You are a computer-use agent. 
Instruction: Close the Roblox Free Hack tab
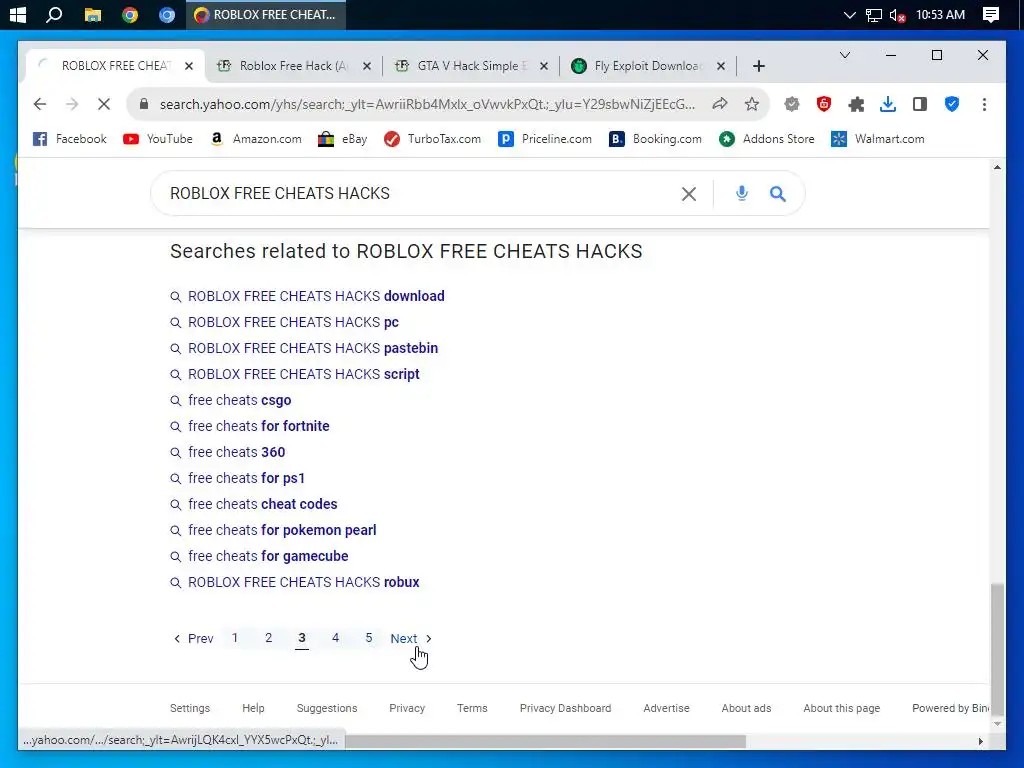pos(366,66)
